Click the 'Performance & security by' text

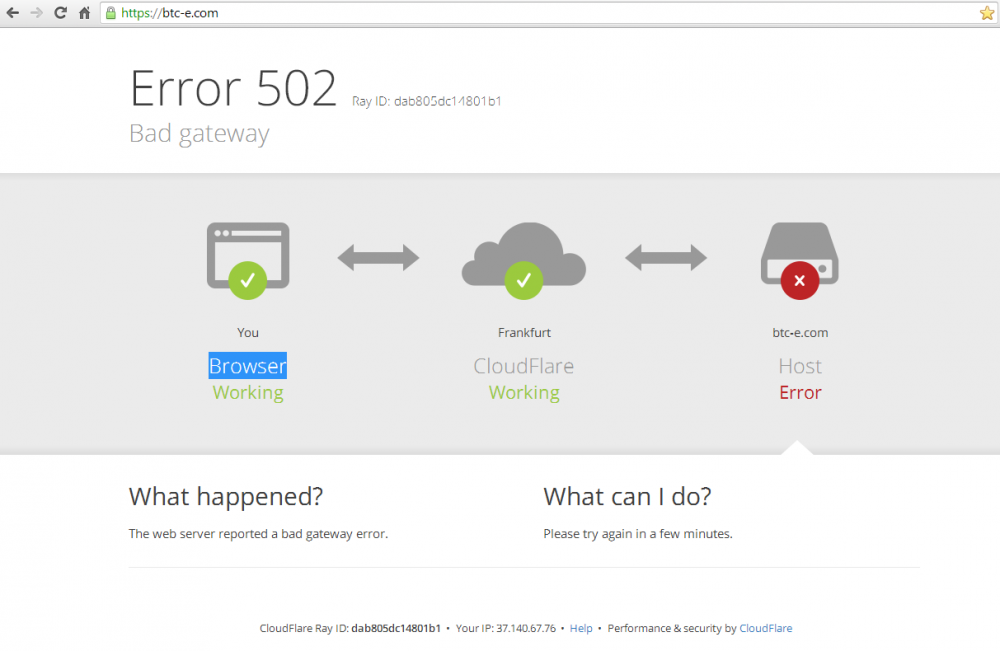pos(672,628)
